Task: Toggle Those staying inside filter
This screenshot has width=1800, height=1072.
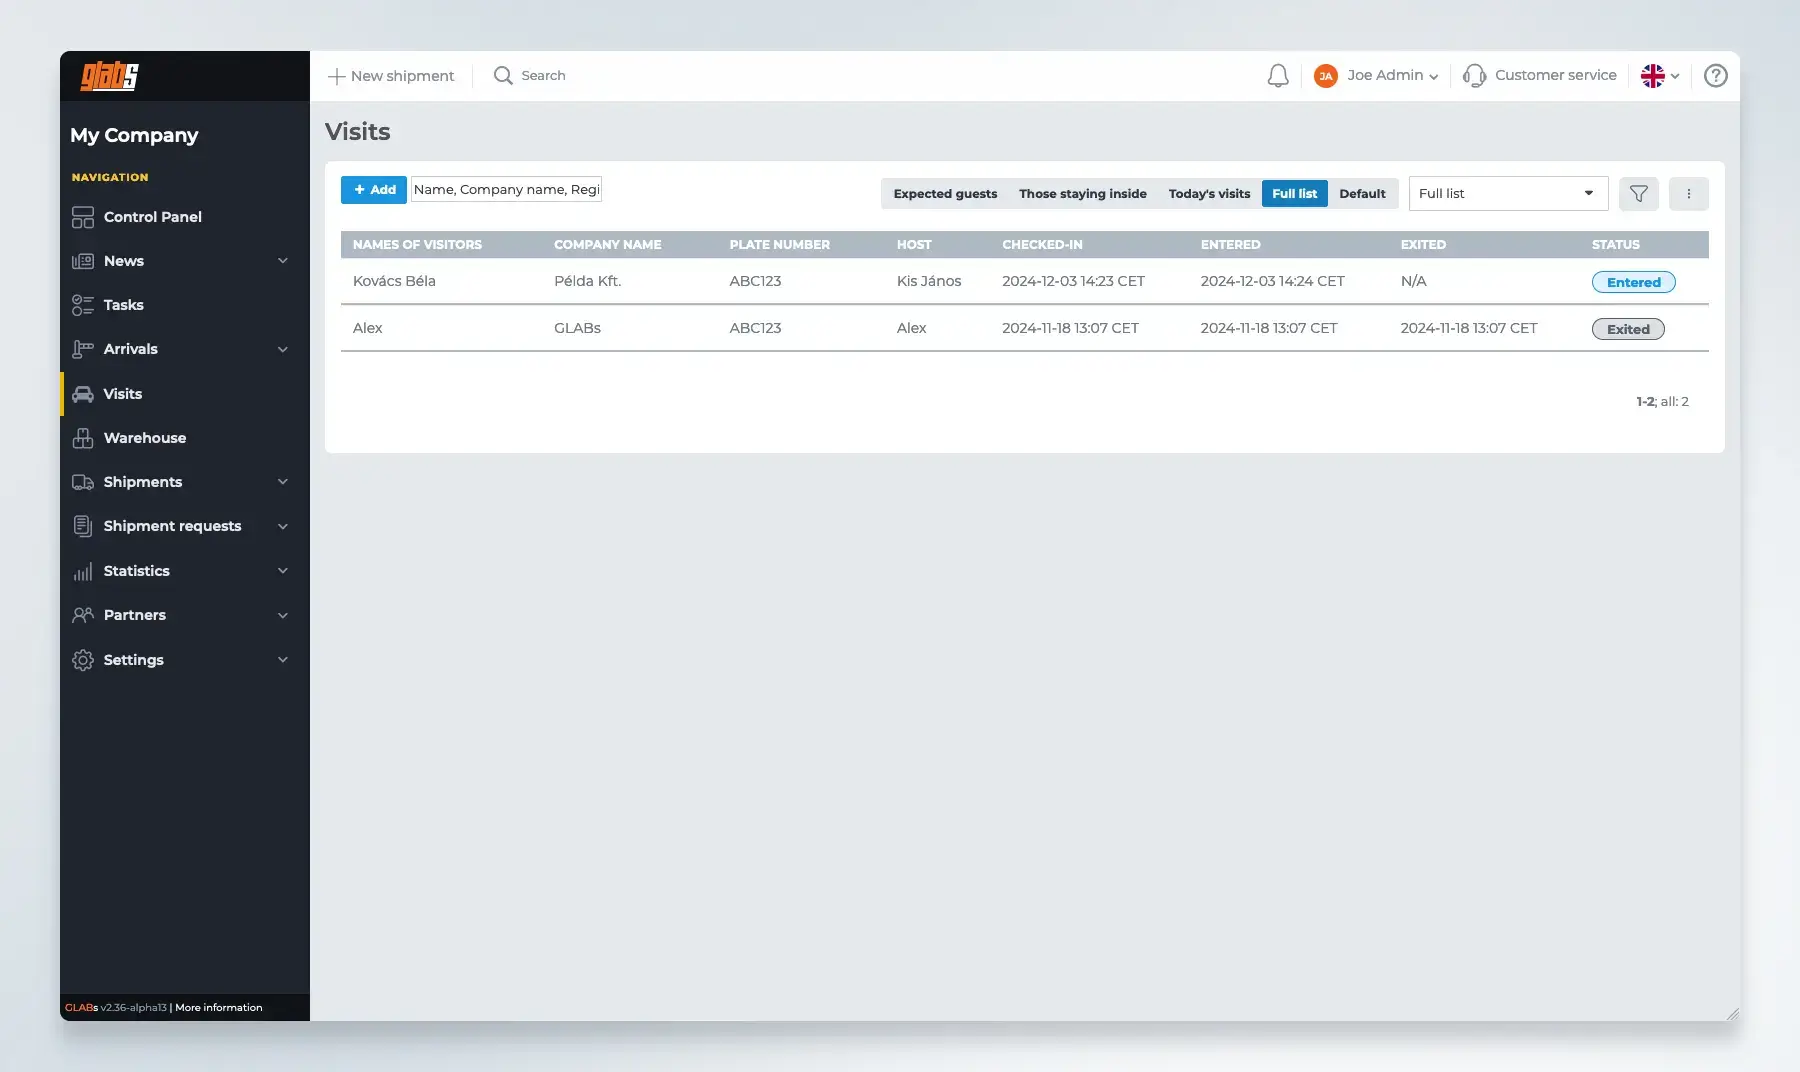Action: [x=1082, y=194]
